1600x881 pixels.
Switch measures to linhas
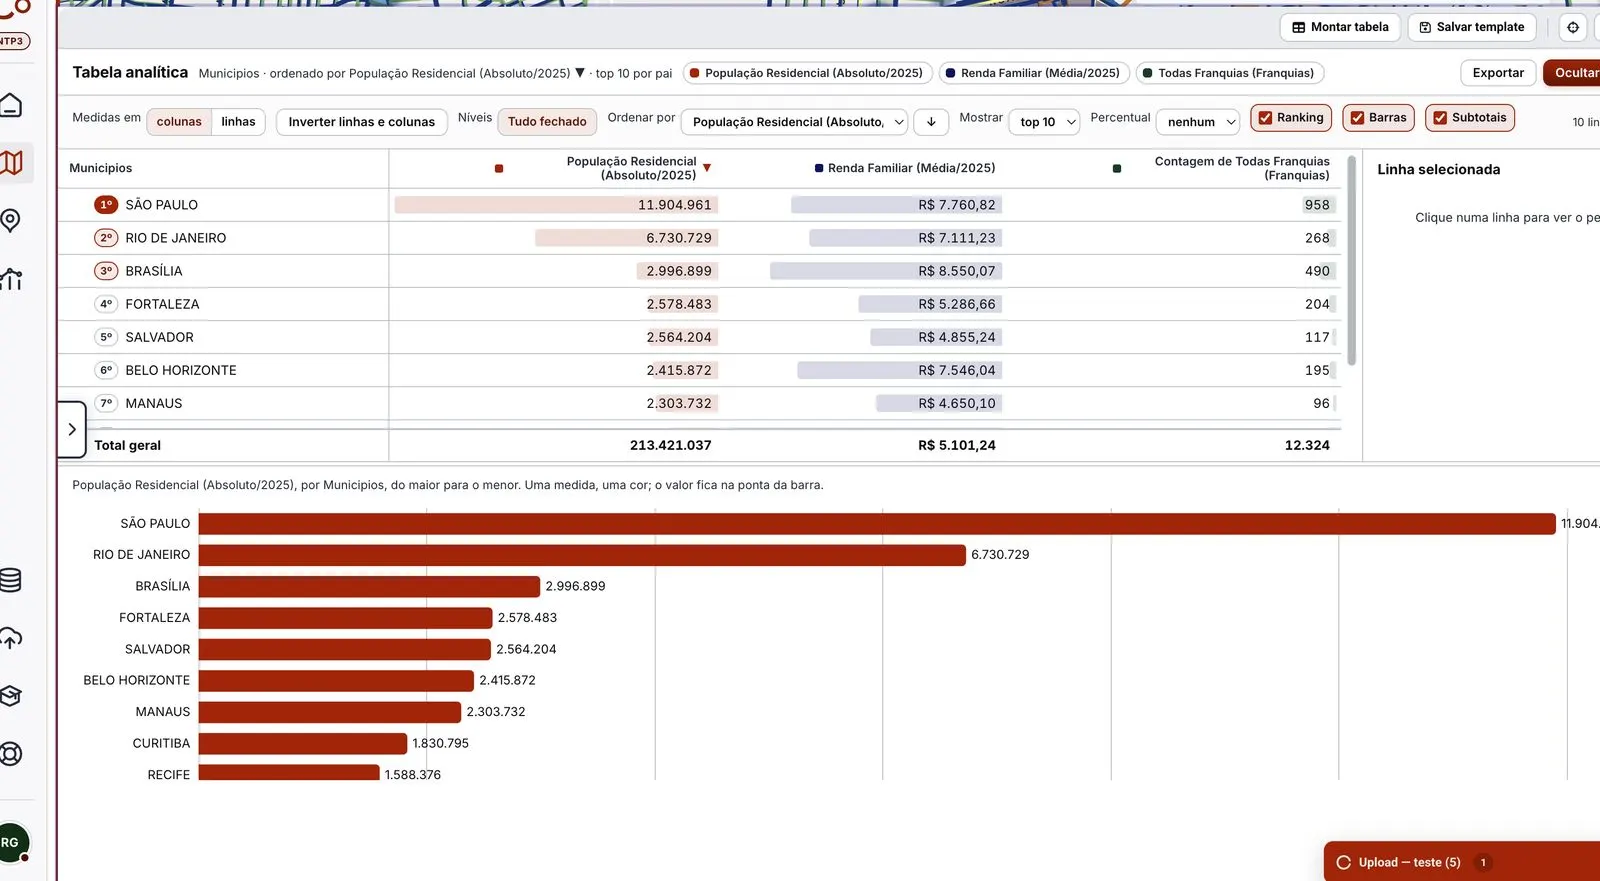tap(238, 122)
